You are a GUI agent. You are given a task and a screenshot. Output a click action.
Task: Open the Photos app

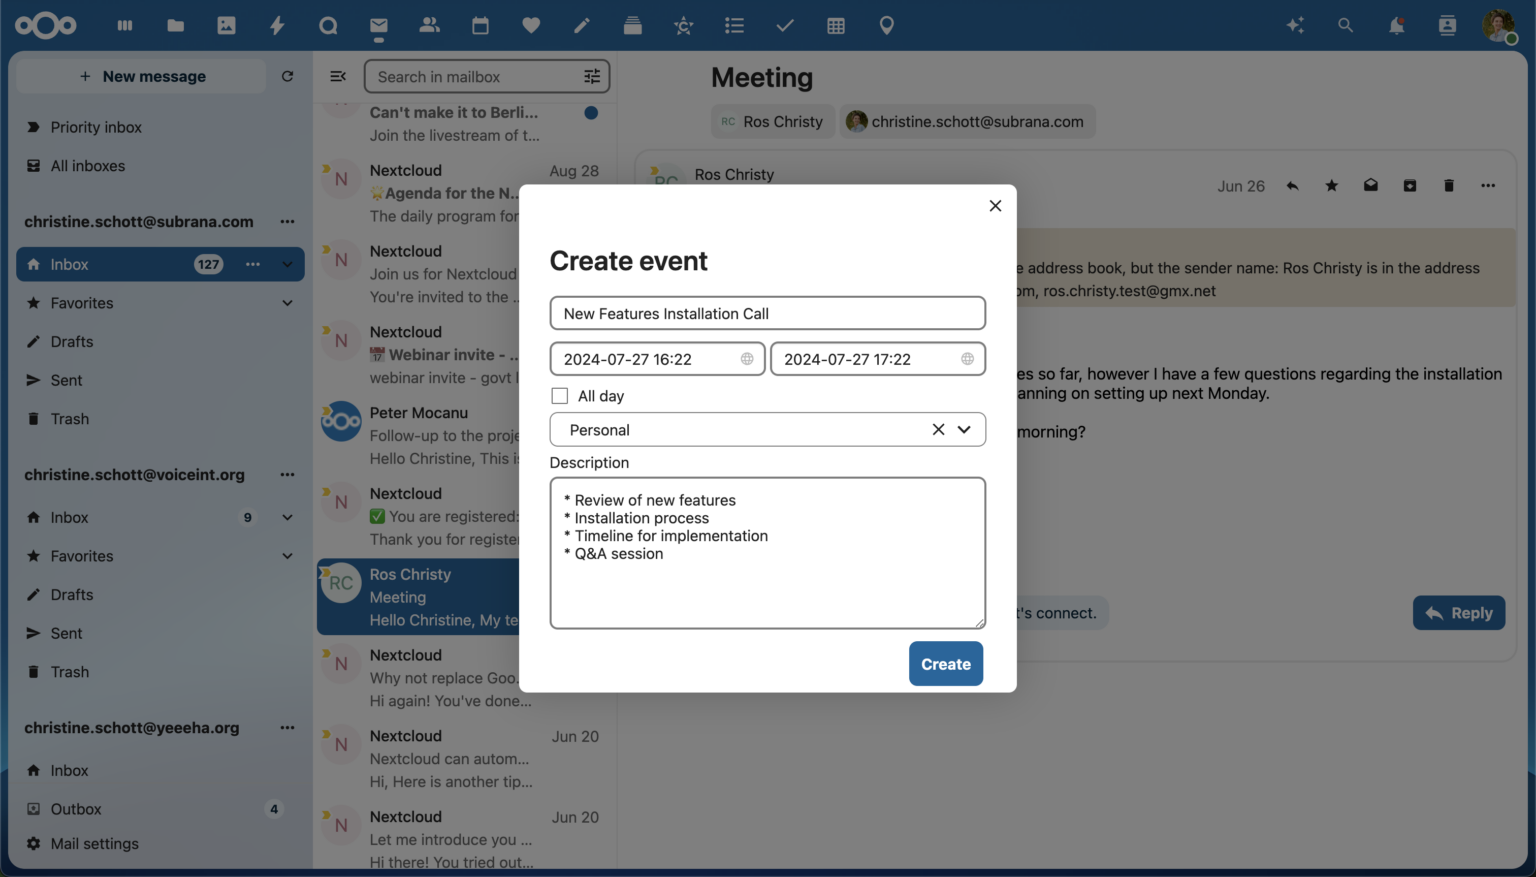point(226,25)
